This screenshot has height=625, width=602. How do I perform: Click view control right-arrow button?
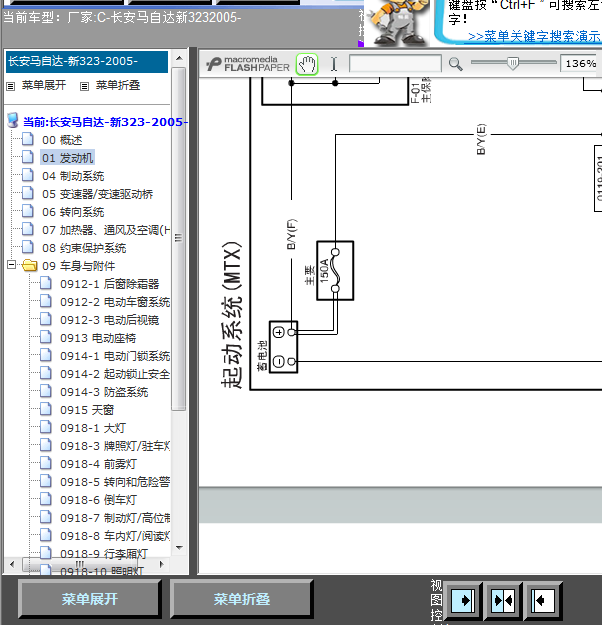463,601
